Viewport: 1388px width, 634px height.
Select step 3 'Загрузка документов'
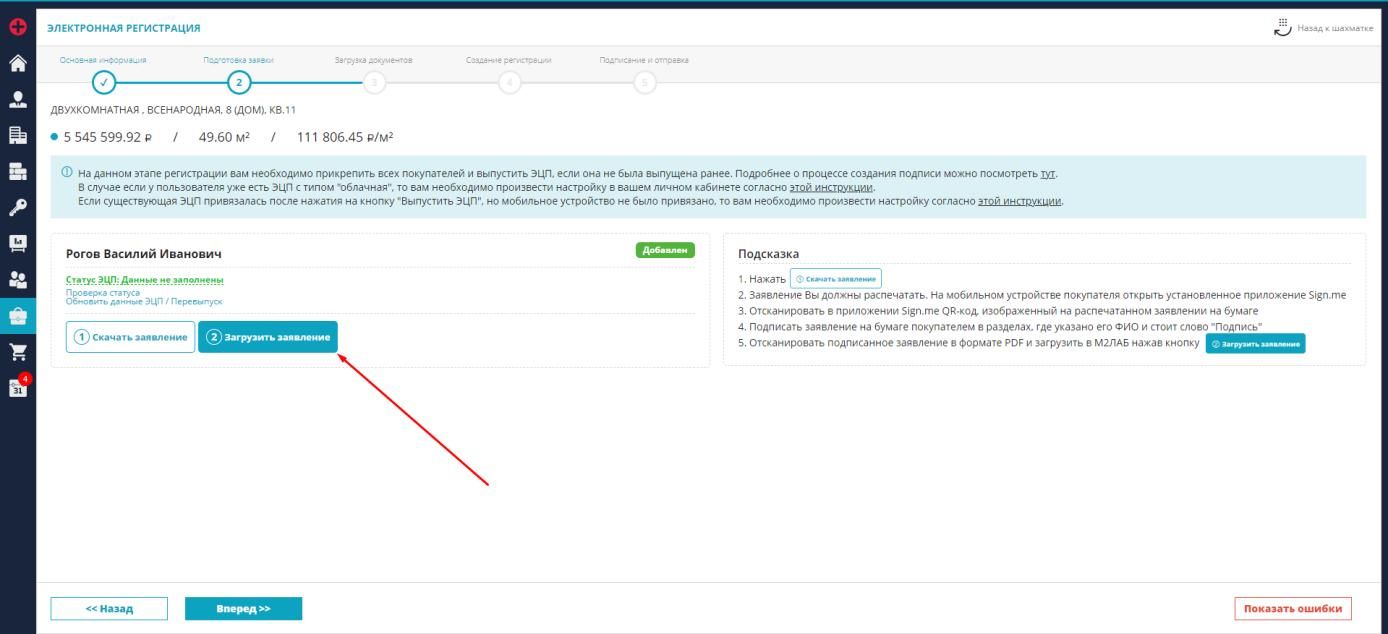[373, 83]
